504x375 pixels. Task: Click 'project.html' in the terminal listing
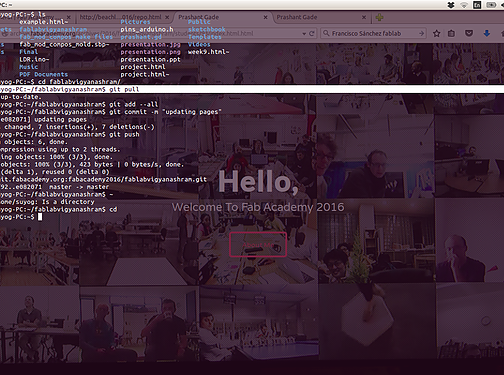[x=143, y=67]
